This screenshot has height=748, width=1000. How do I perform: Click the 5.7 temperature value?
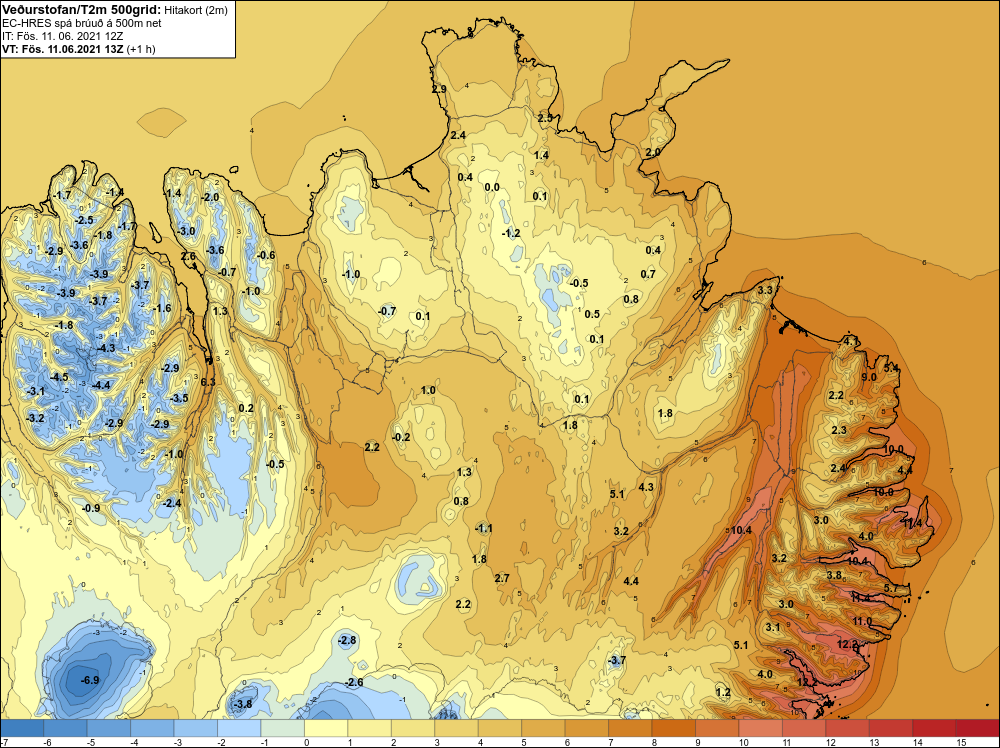[x=892, y=588]
